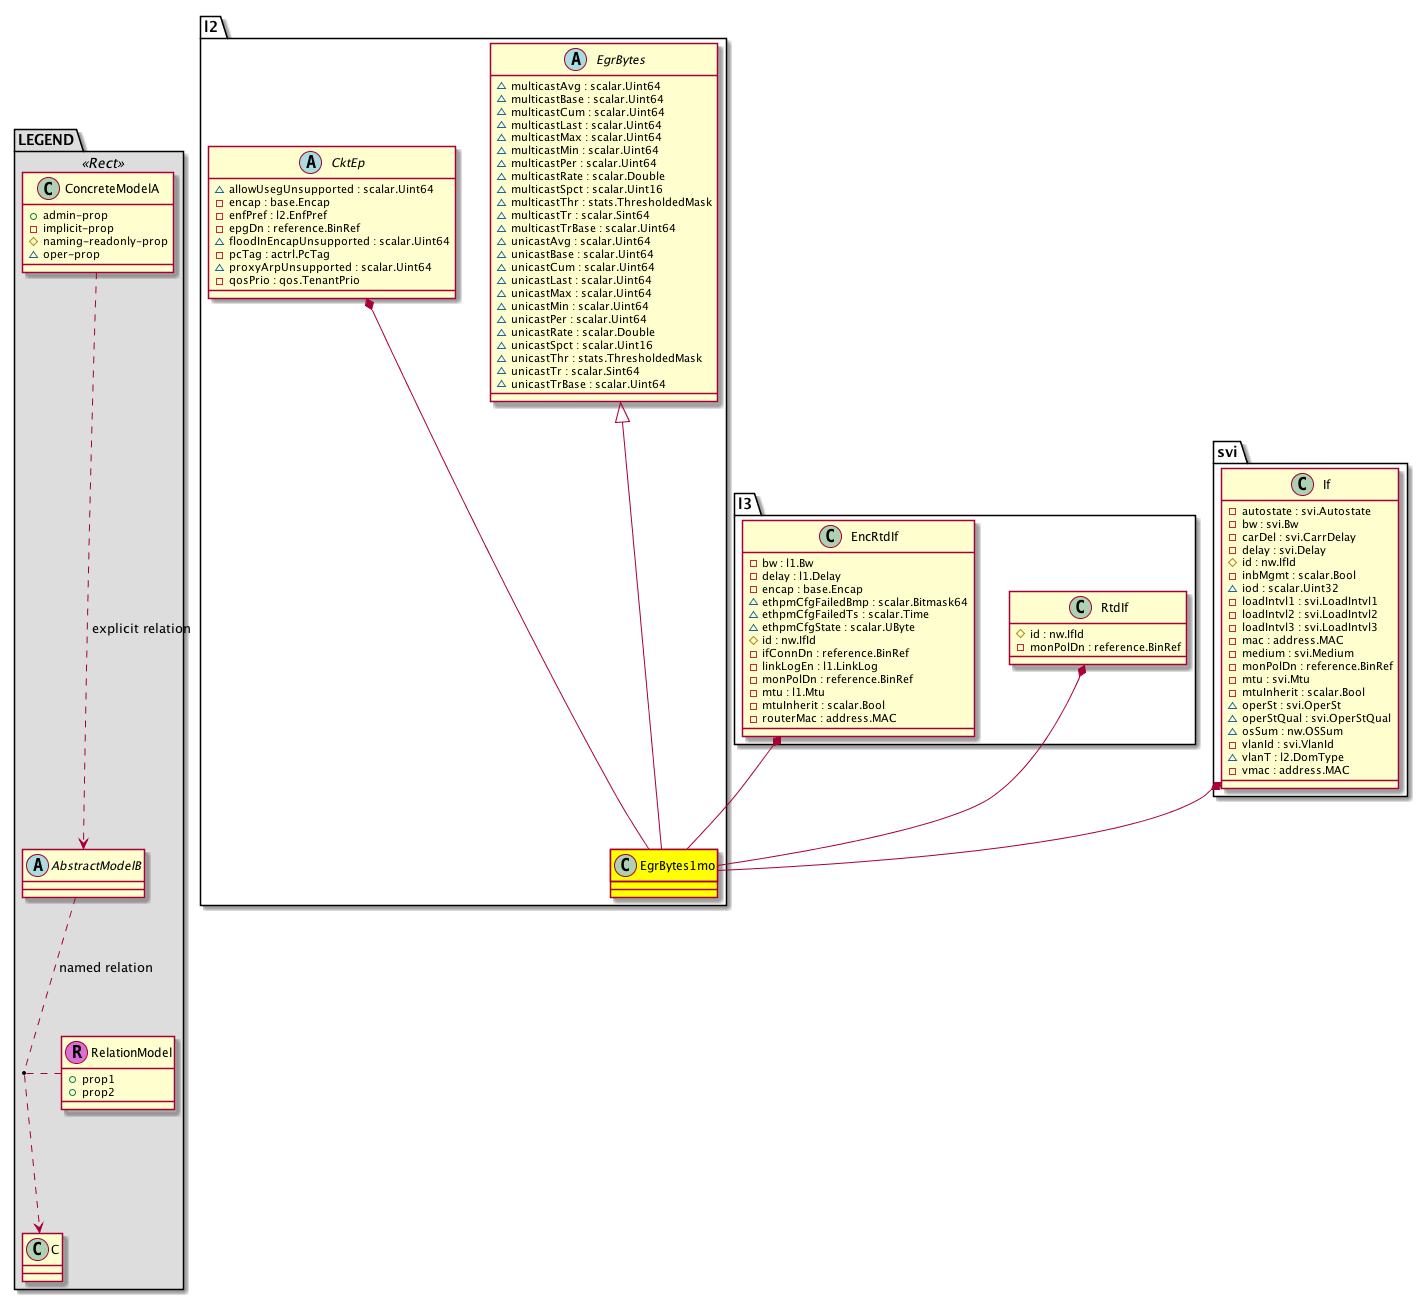The width and height of the screenshot is (1428, 1300).
Task: Click the yellow highlighted EgrBytes1mo class name
Action: 677,866
